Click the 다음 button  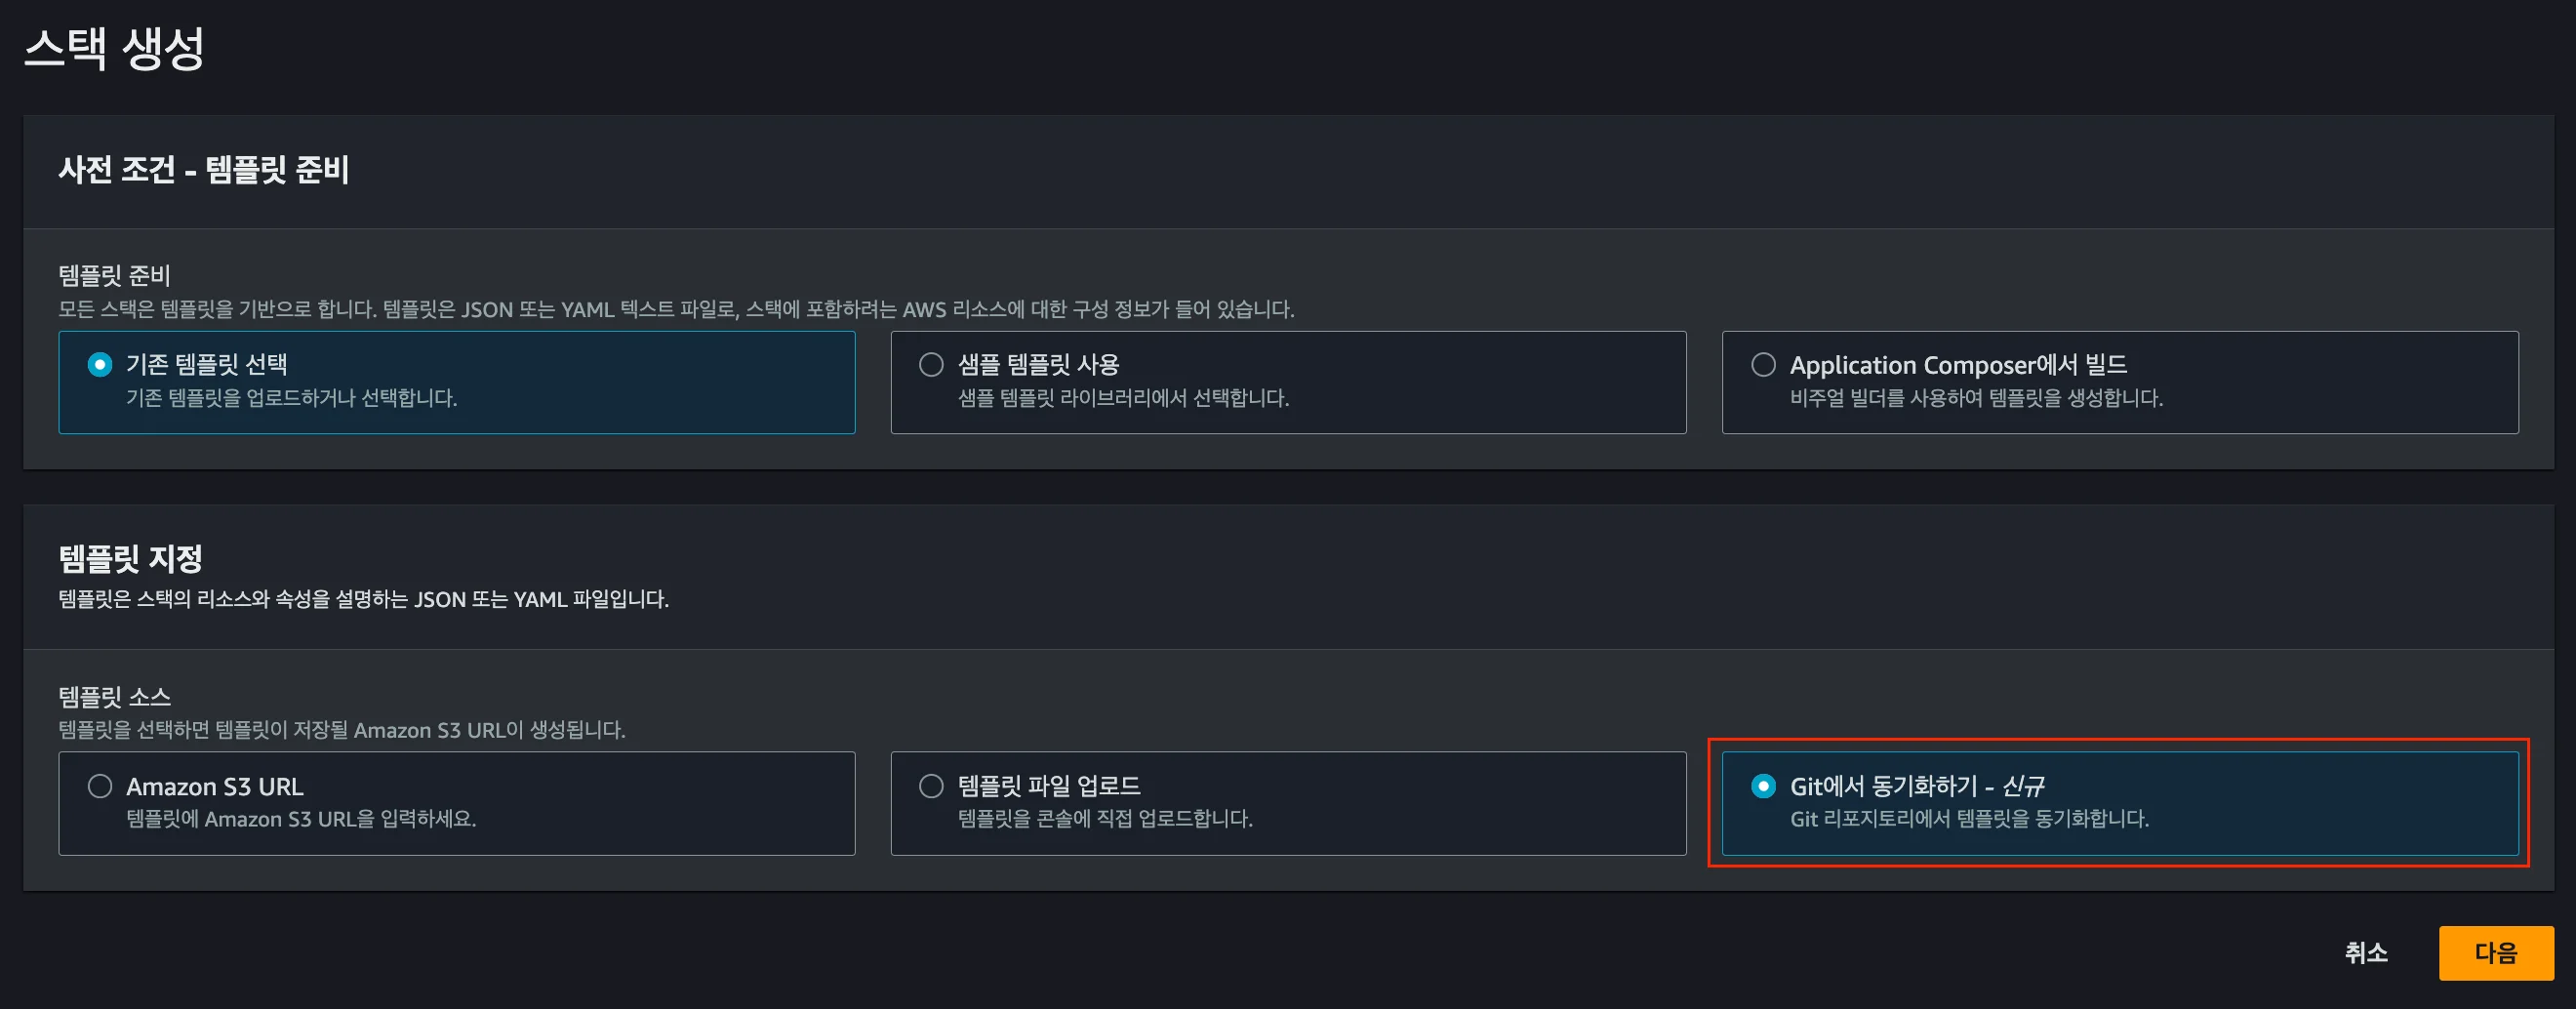(2494, 952)
